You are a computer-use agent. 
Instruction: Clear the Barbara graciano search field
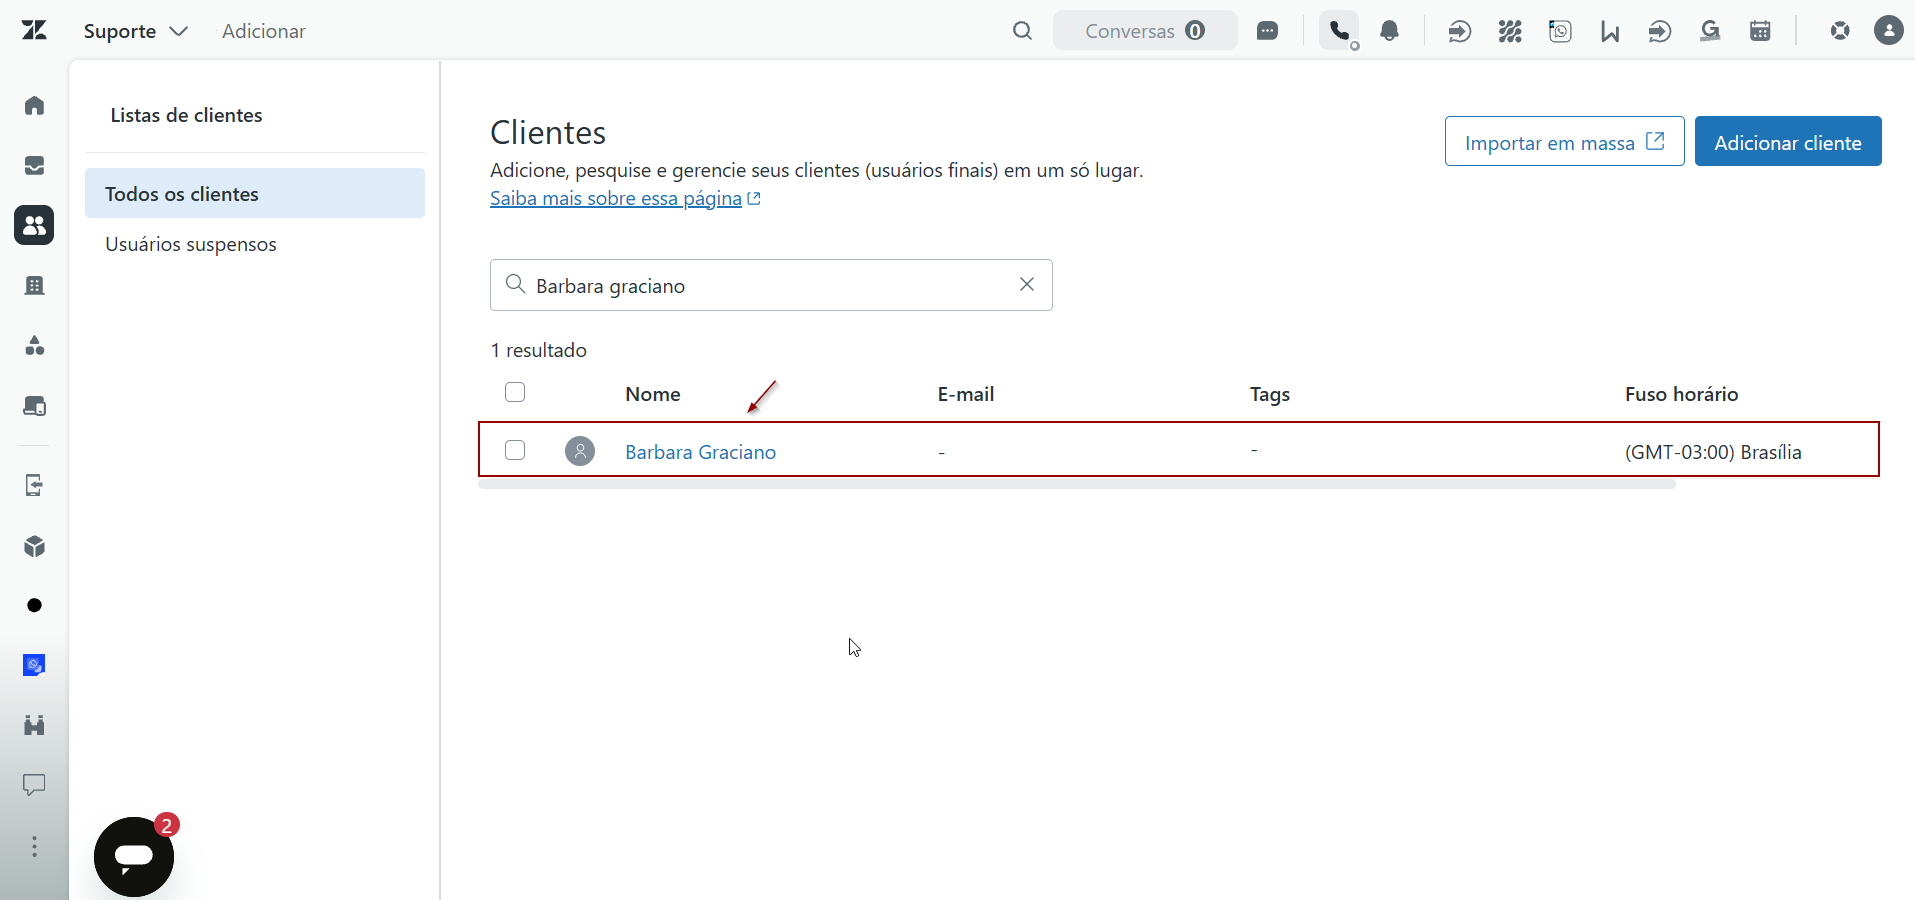pyautogui.click(x=1027, y=285)
